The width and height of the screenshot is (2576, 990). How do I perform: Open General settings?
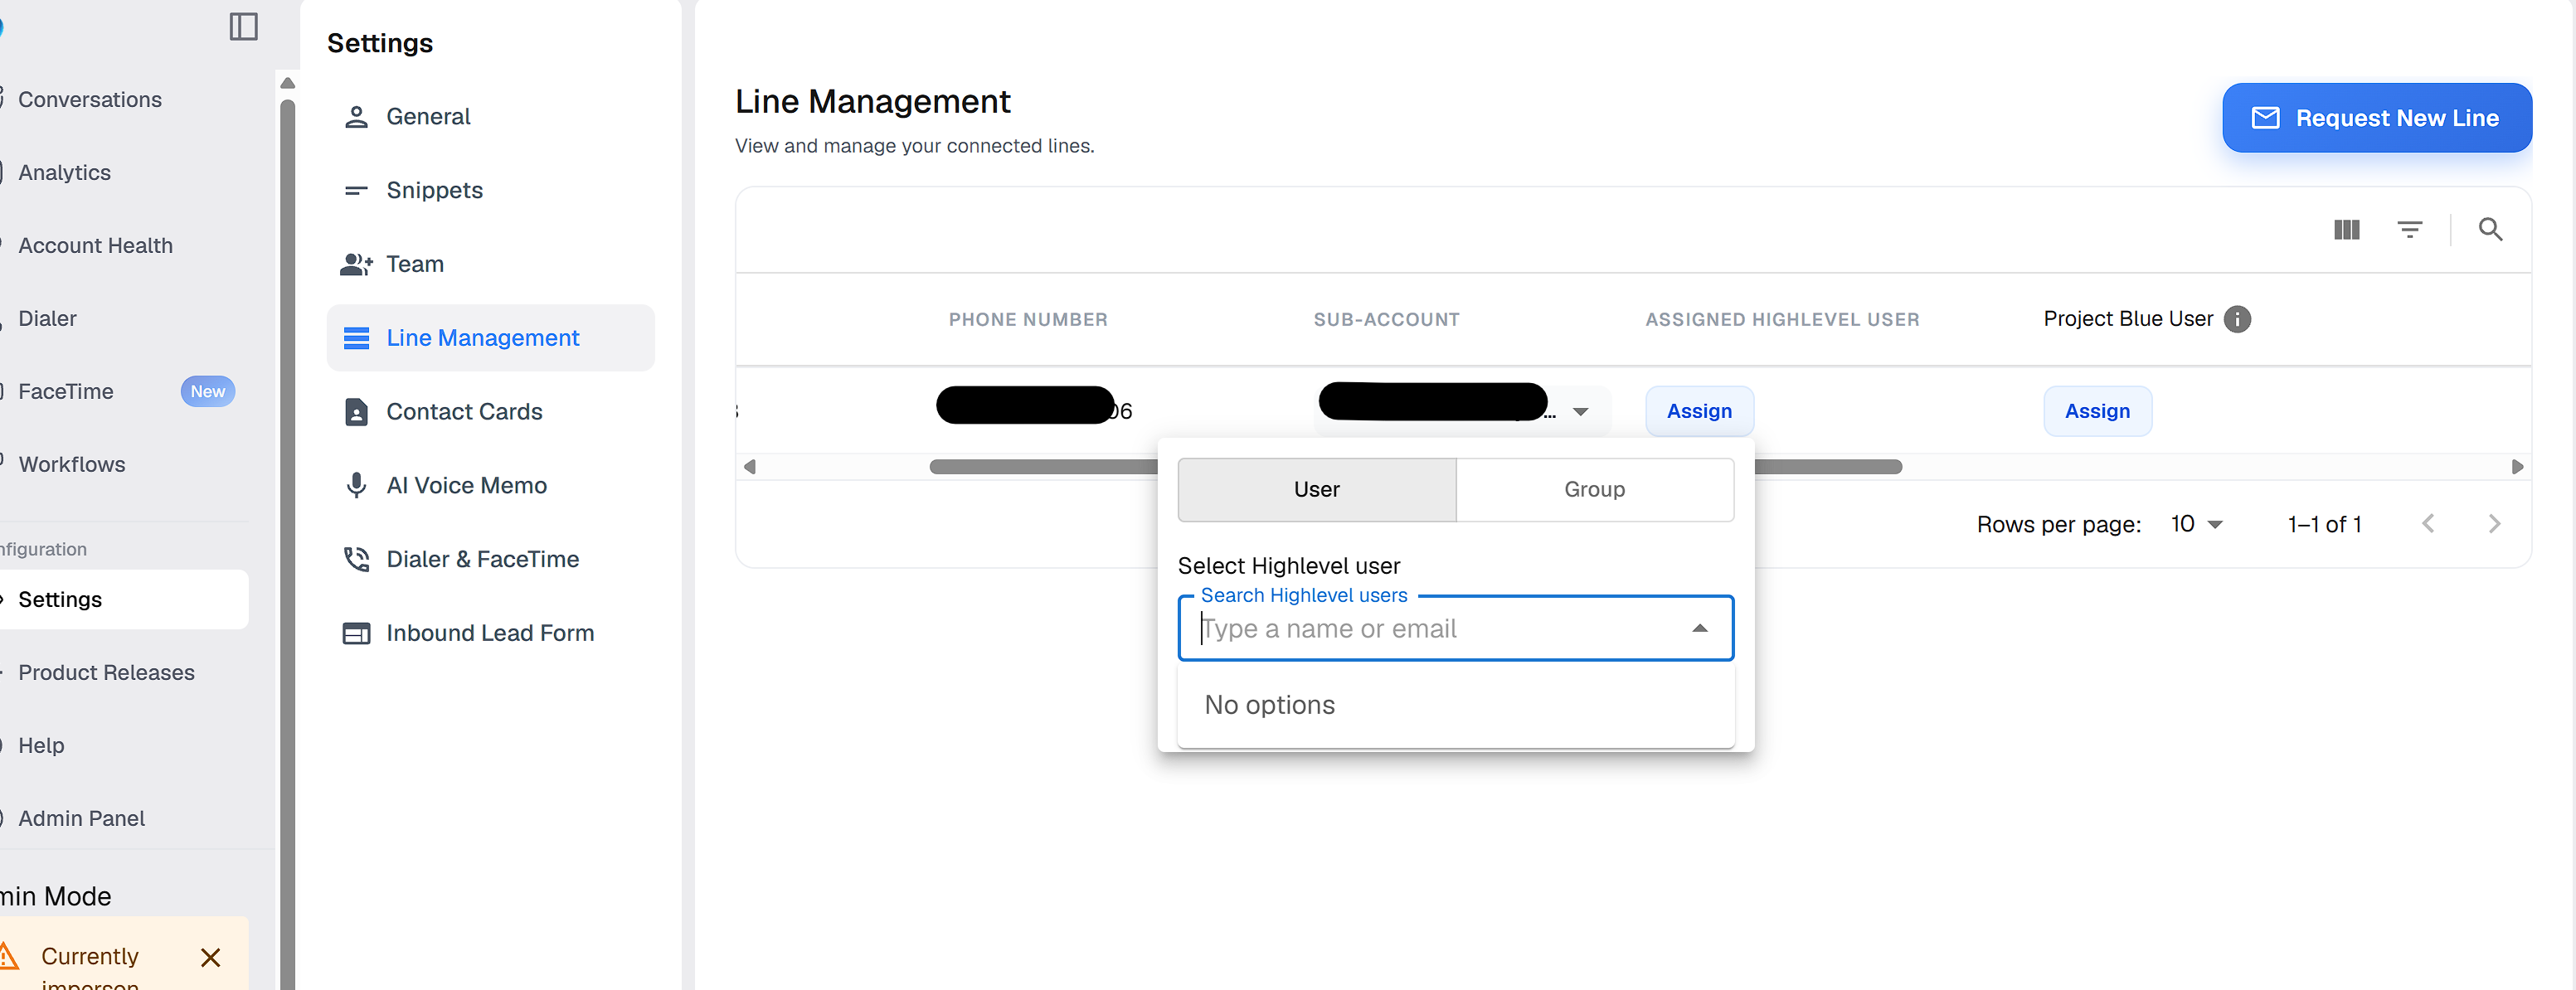pyautogui.click(x=490, y=116)
